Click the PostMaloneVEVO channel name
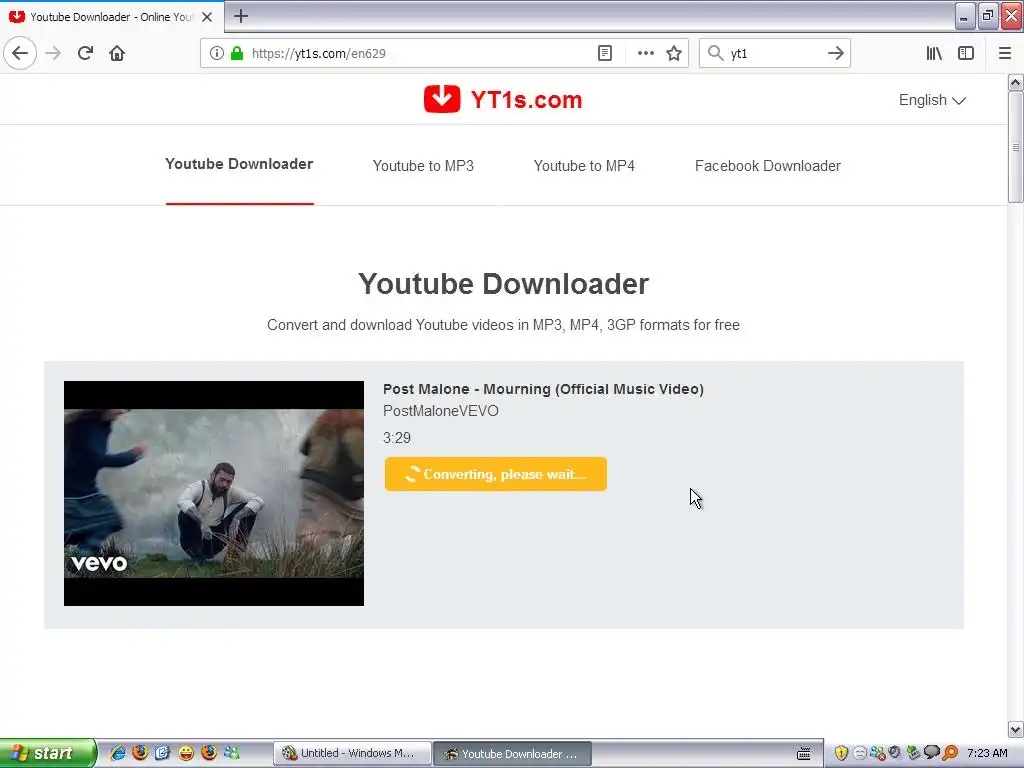1024x768 pixels. pyautogui.click(x=441, y=411)
